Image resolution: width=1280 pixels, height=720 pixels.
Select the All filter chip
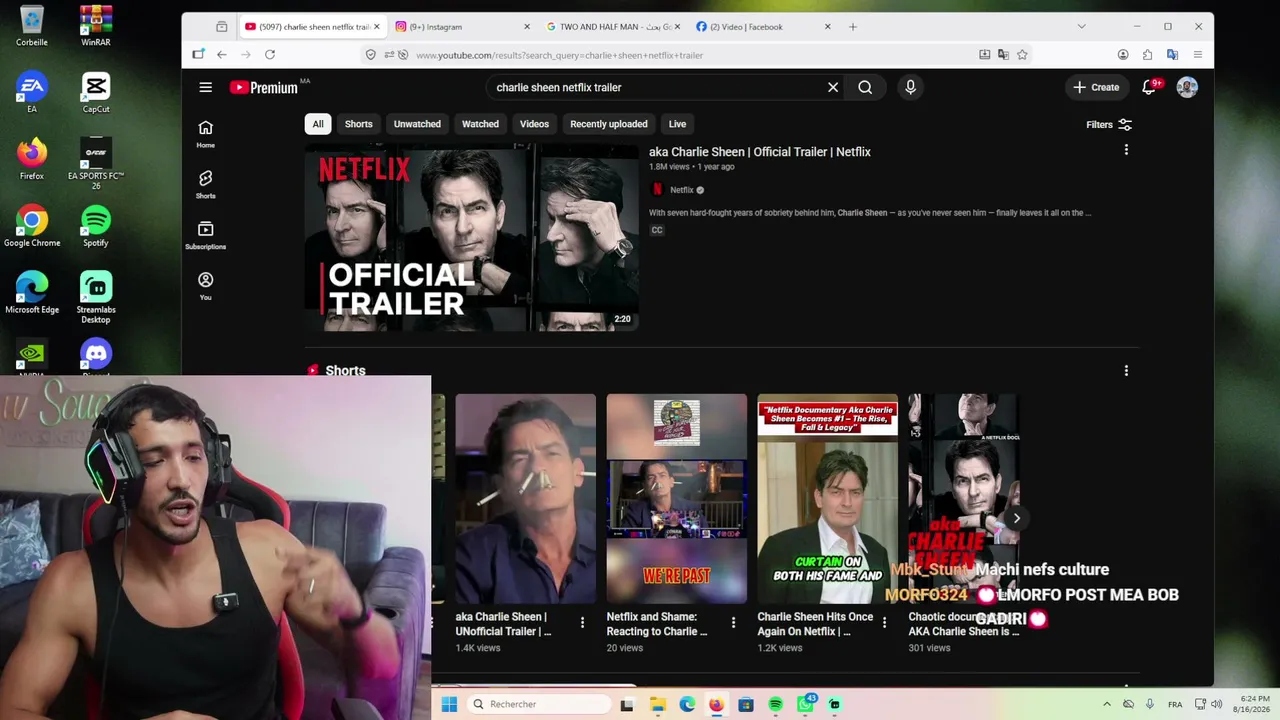(x=318, y=124)
